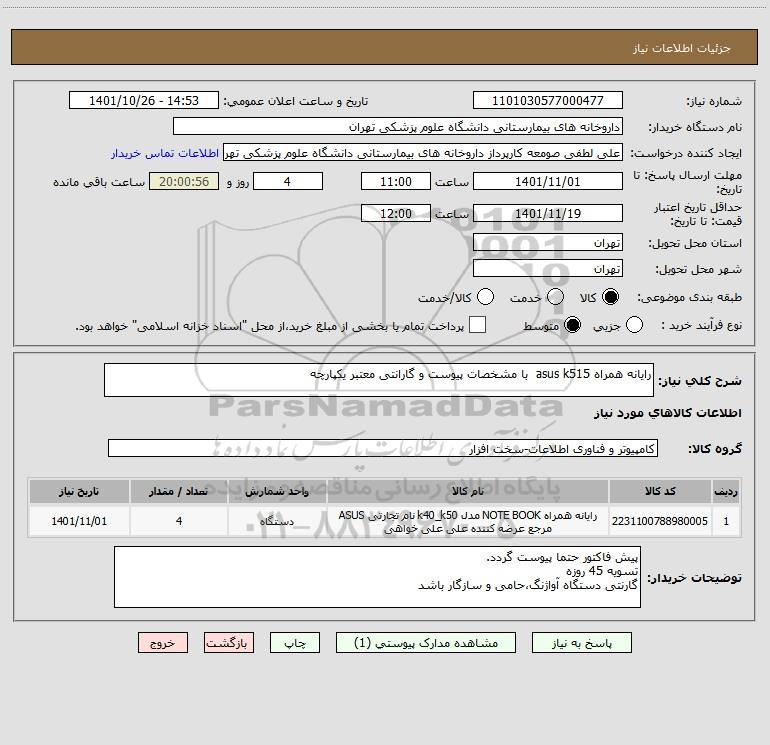
Task: Toggle the Islamic treasury payment checkbox
Action: pos(477,325)
